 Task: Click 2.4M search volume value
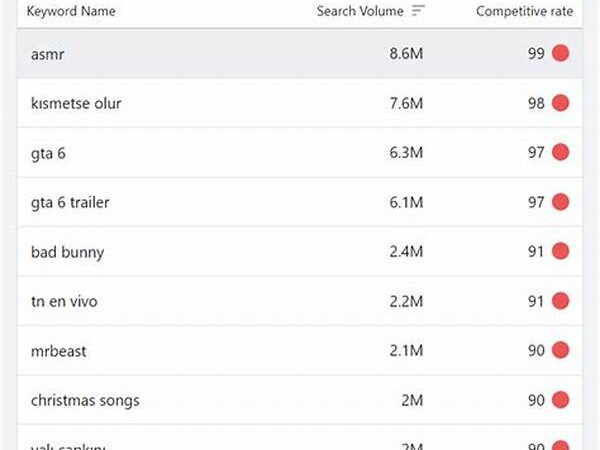pos(406,252)
